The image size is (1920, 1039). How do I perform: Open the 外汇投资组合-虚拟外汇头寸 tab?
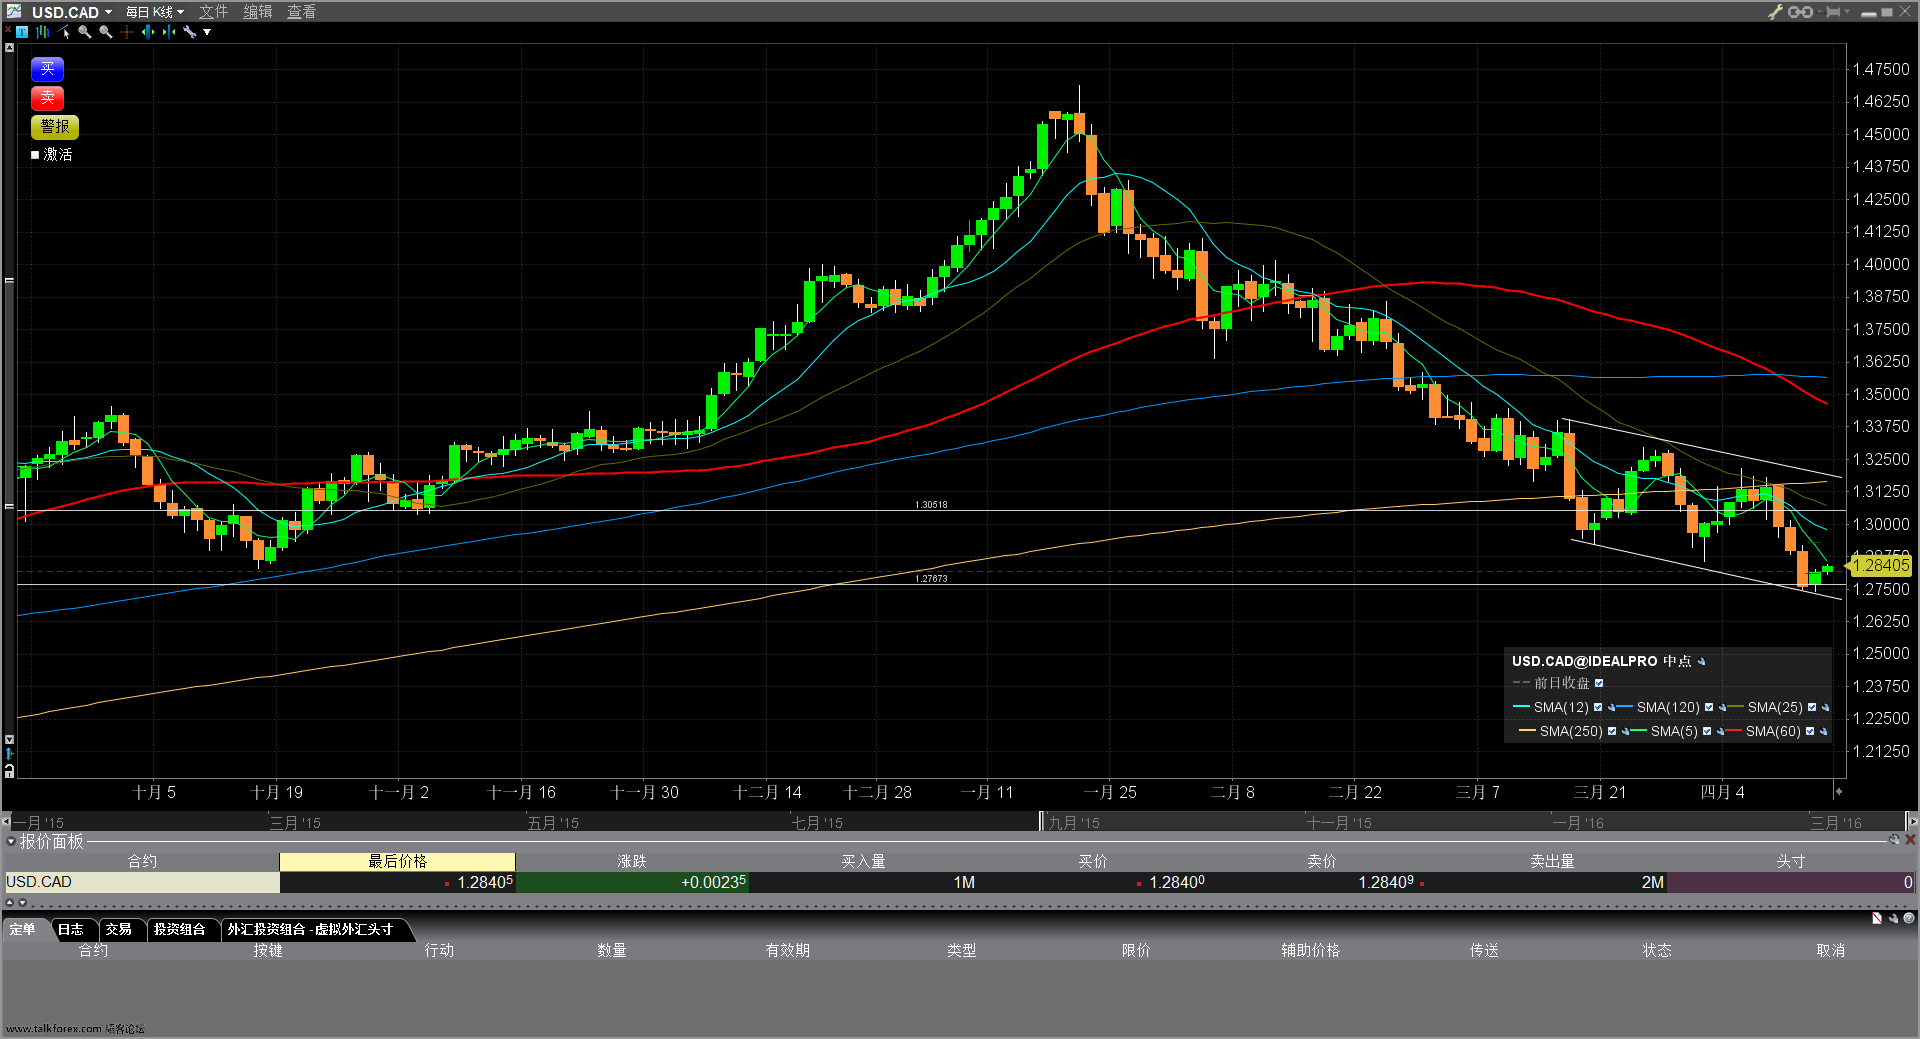point(311,929)
